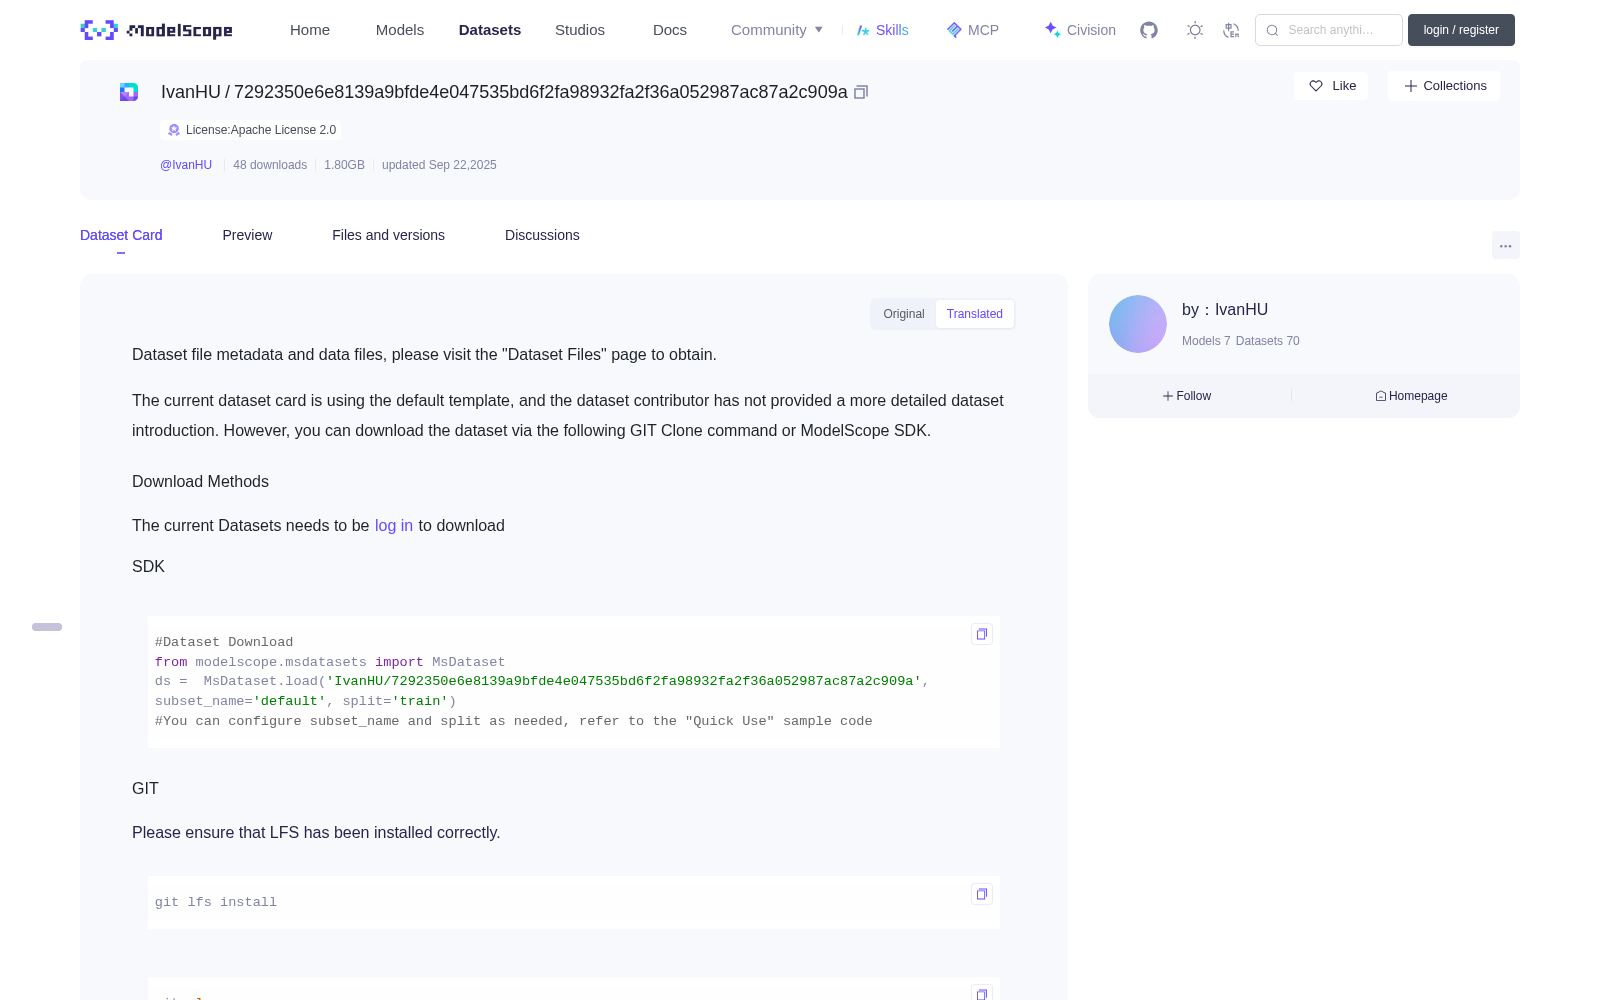The width and height of the screenshot is (1600, 1000).
Task: Open the ModelScope logo home link
Action: (x=157, y=30)
